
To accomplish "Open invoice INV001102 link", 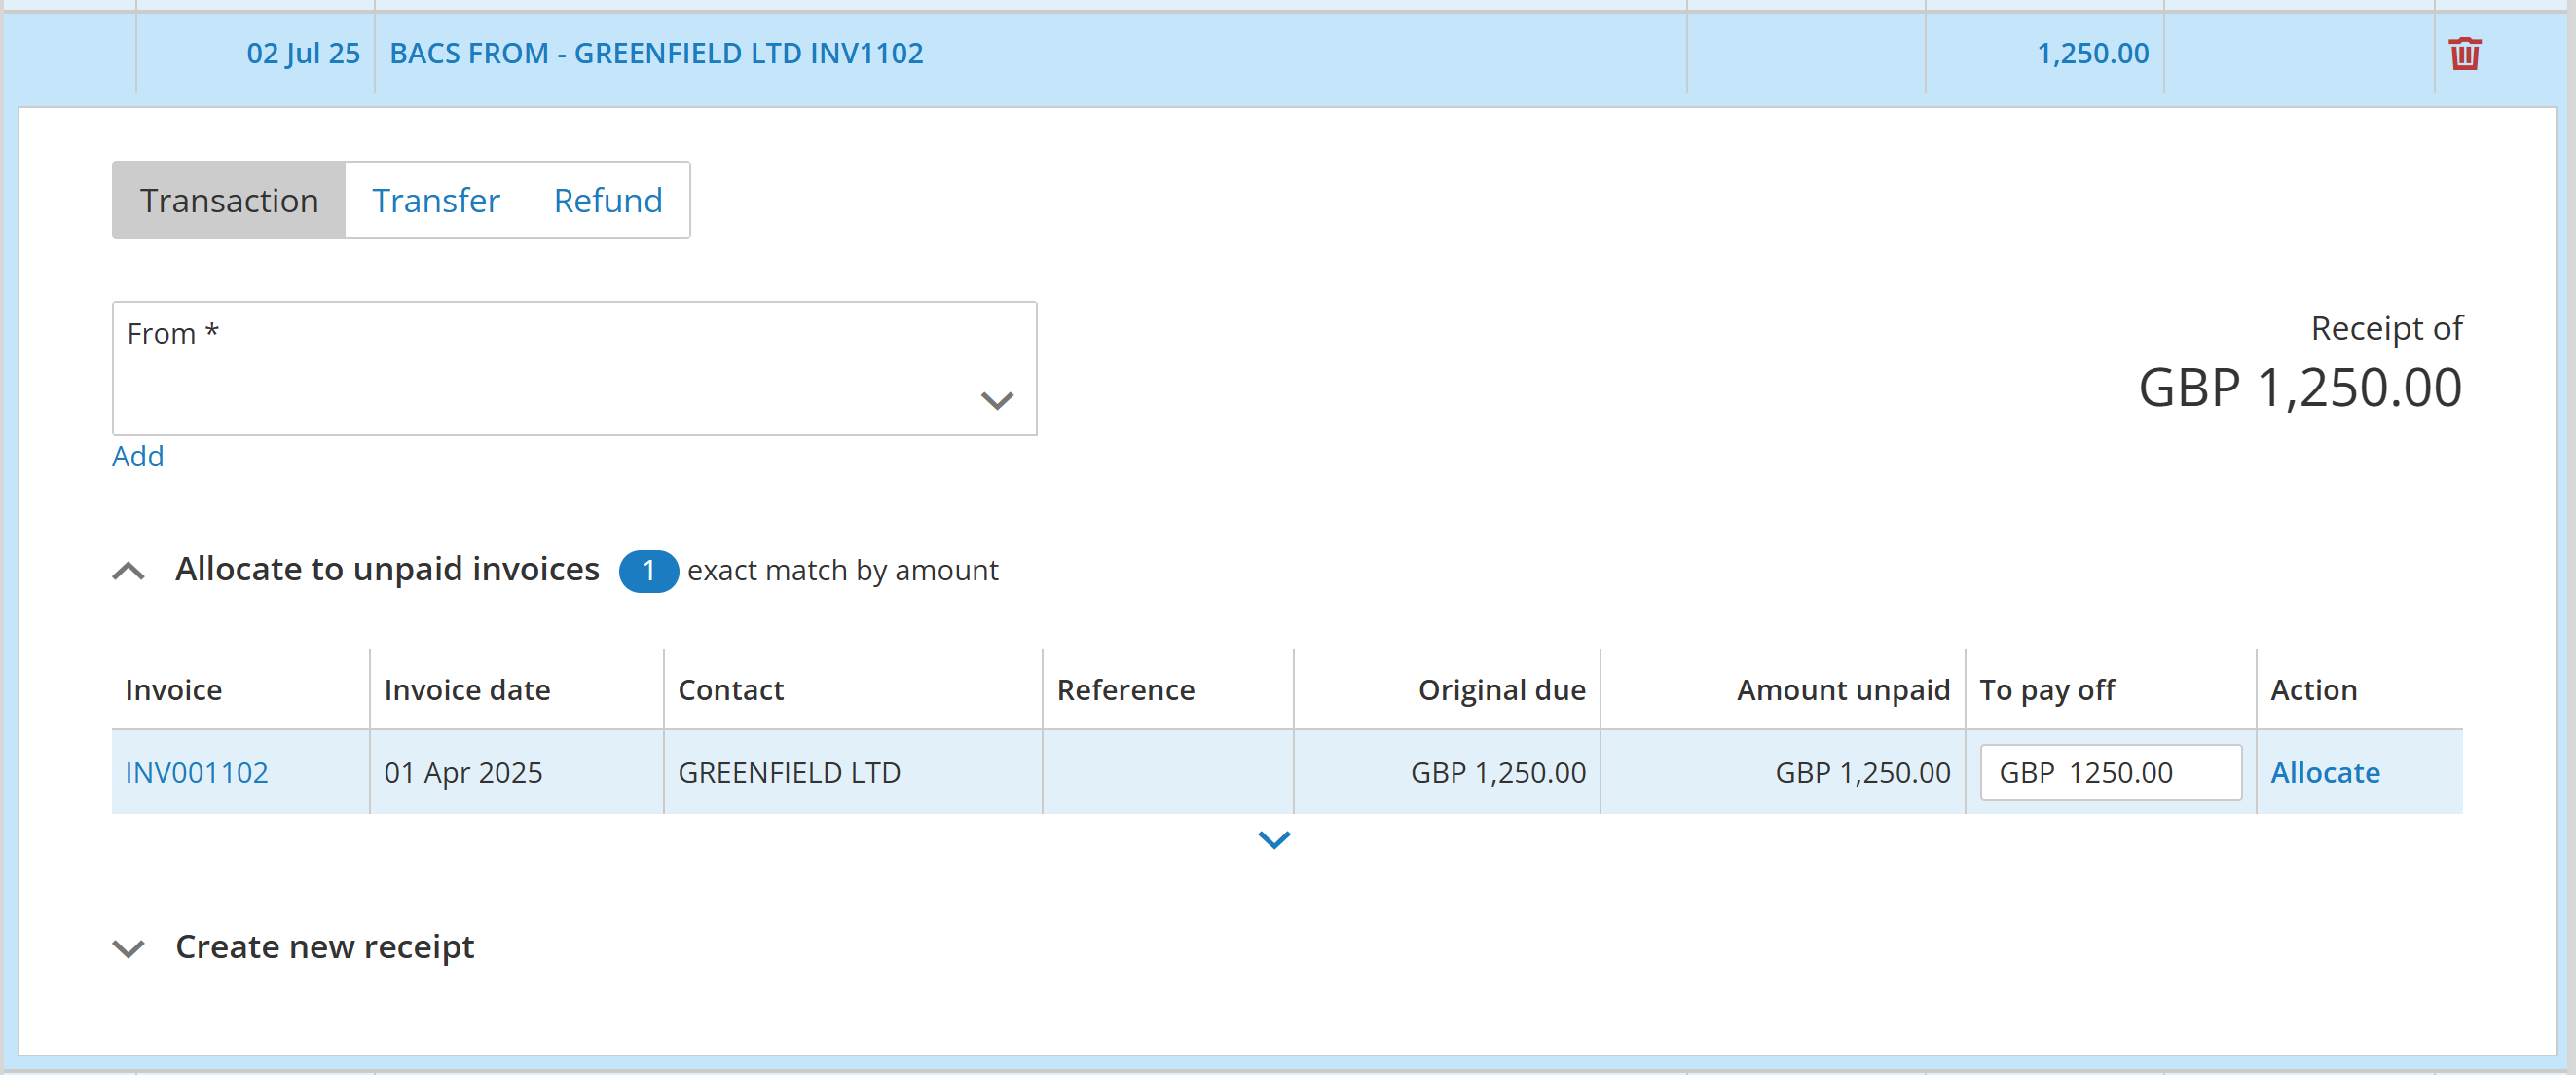I will (x=197, y=772).
